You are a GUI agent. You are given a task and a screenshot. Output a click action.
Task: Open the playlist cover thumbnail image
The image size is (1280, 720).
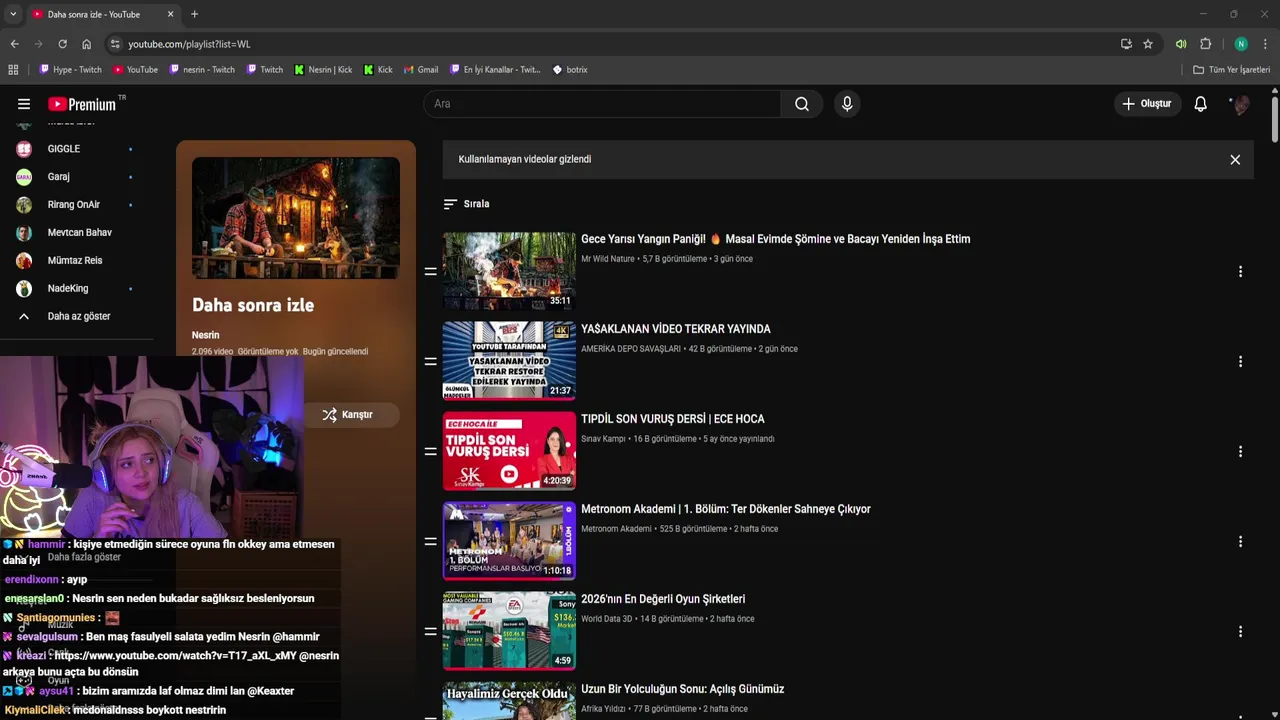tap(296, 217)
